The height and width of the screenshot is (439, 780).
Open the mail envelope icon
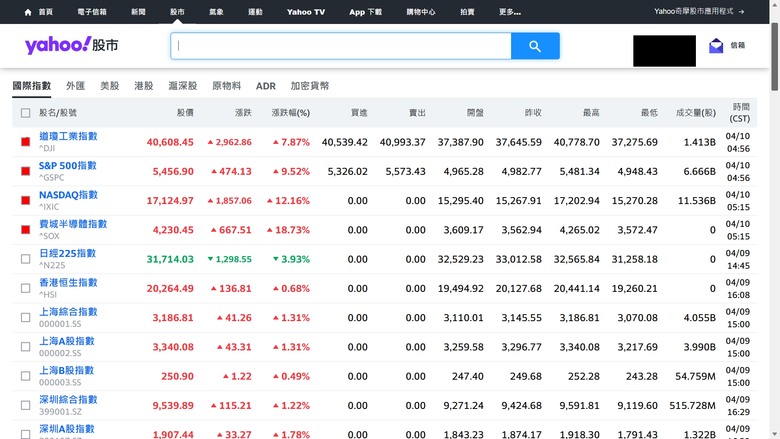click(716, 46)
